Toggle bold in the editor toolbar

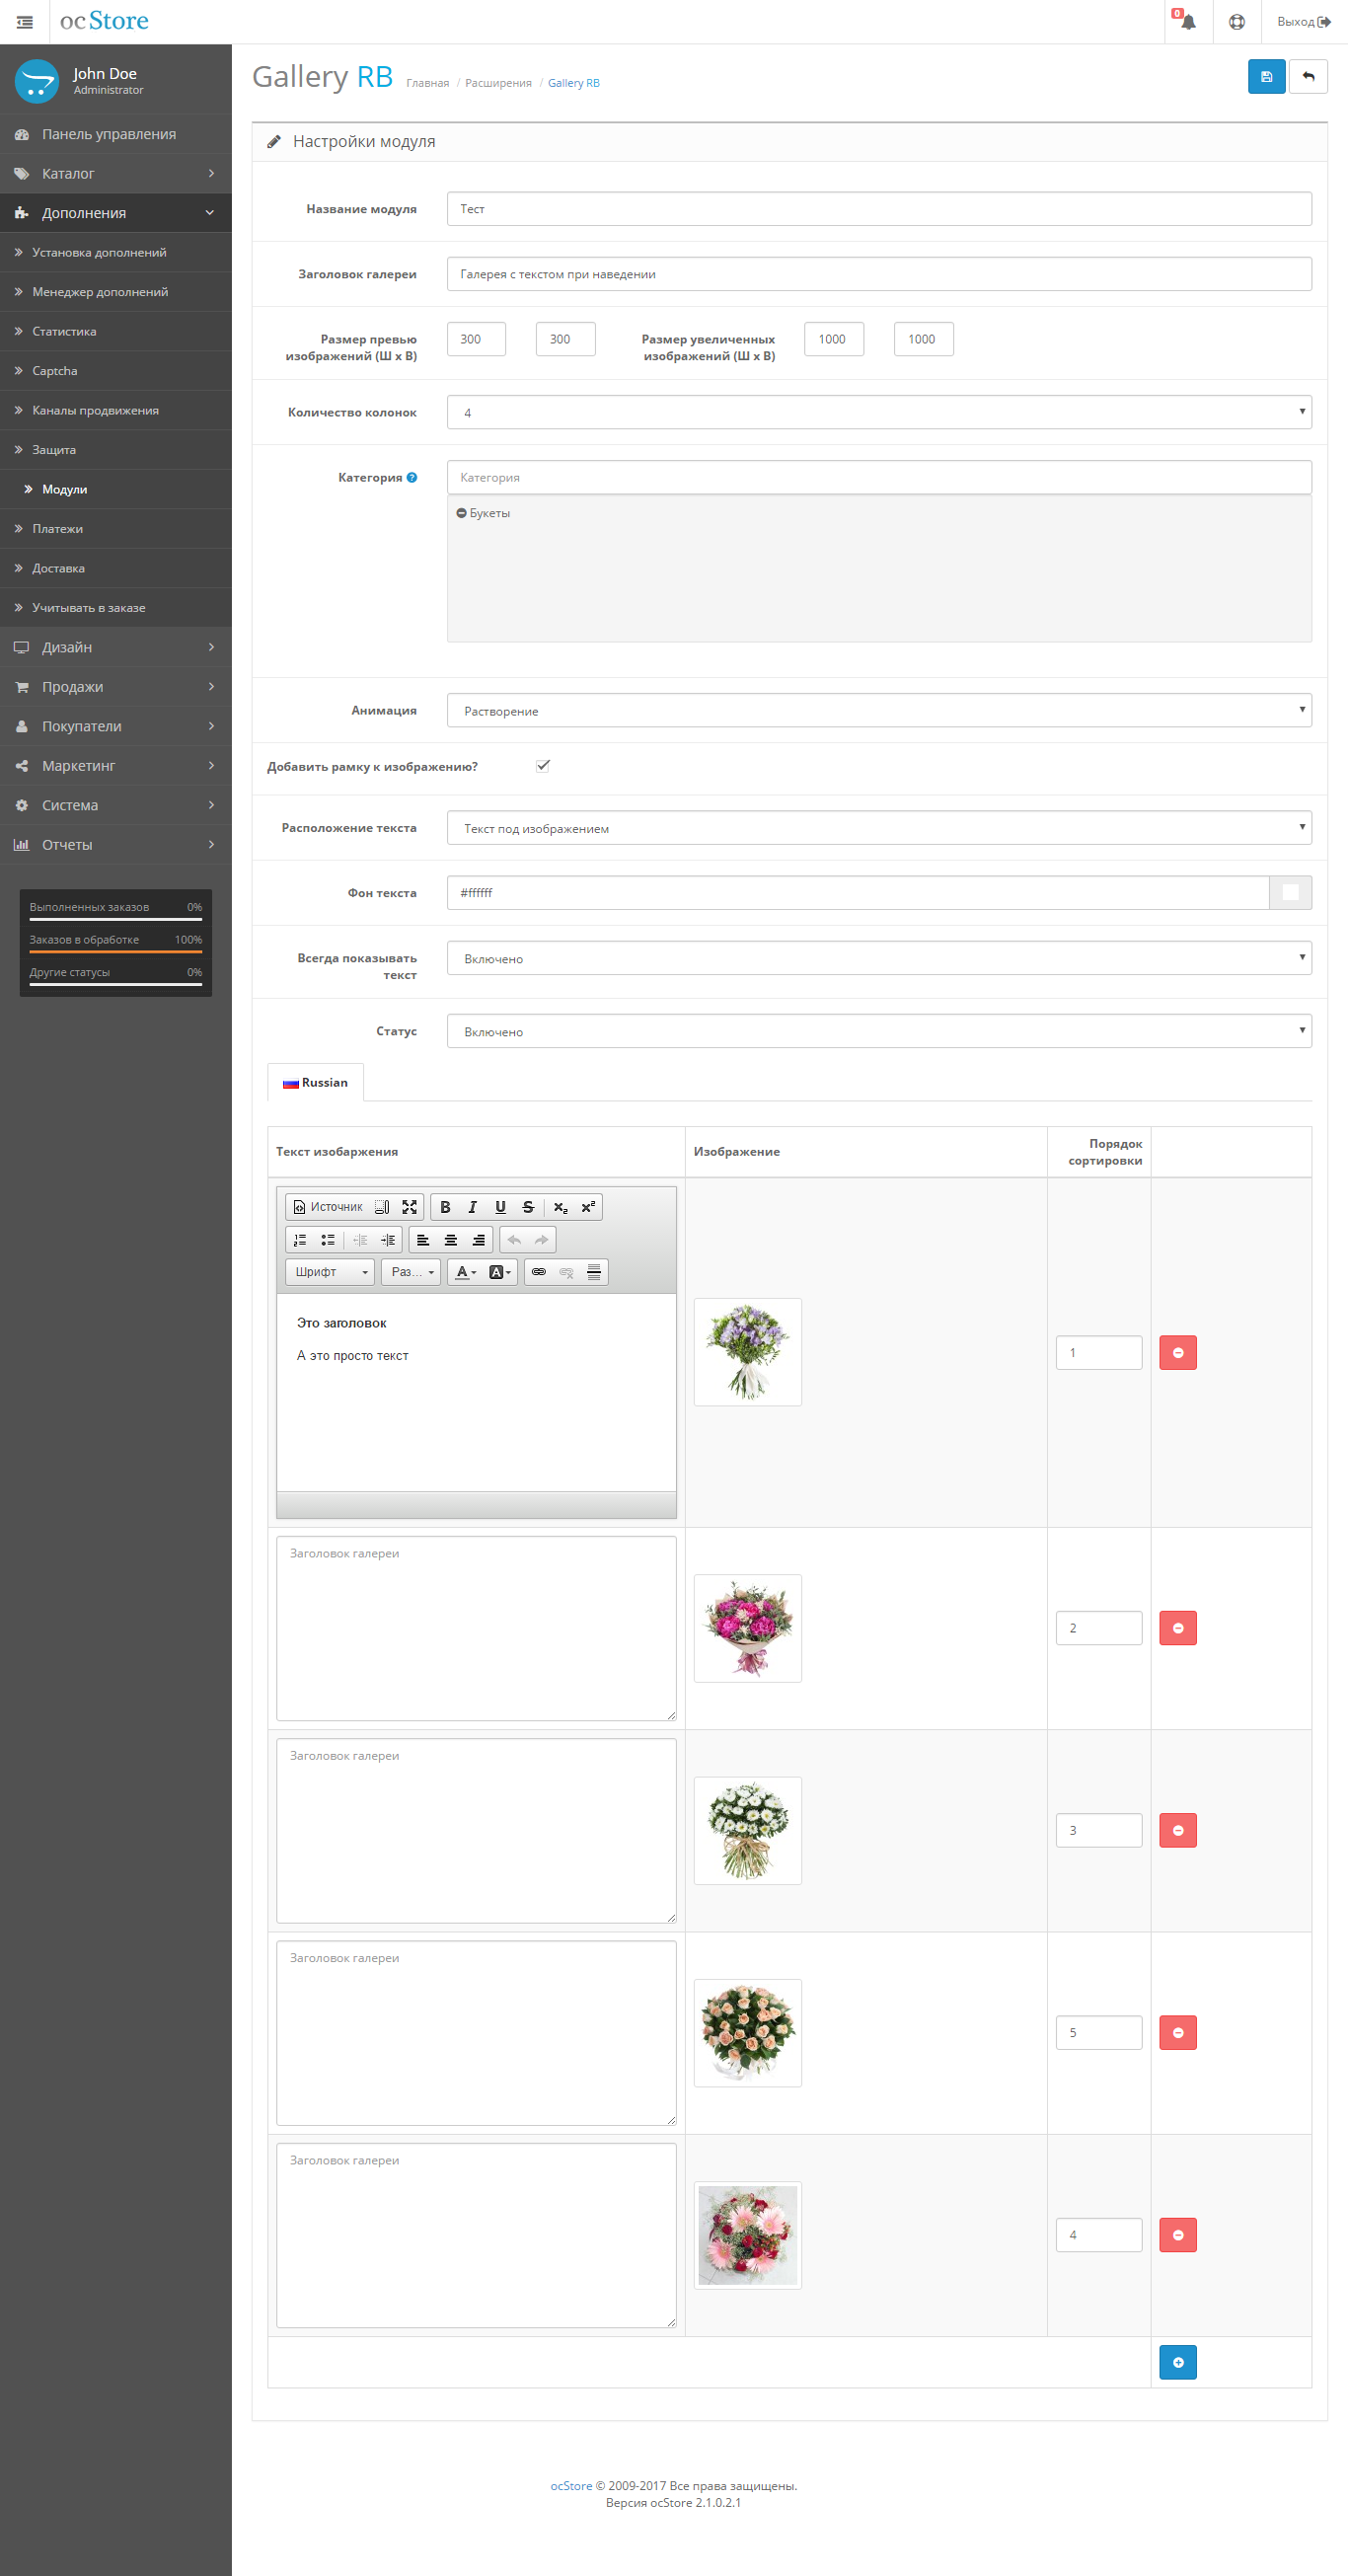pyautogui.click(x=445, y=1207)
